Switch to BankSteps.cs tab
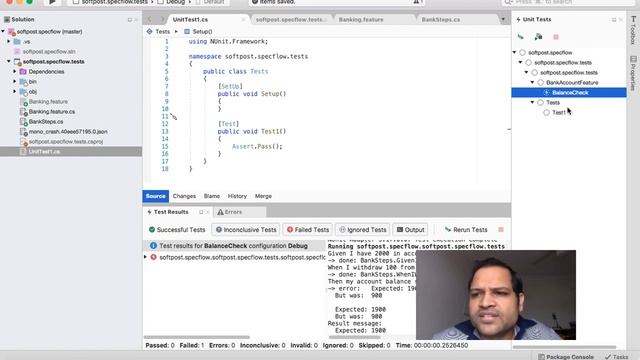The height and width of the screenshot is (360, 640). (x=441, y=20)
